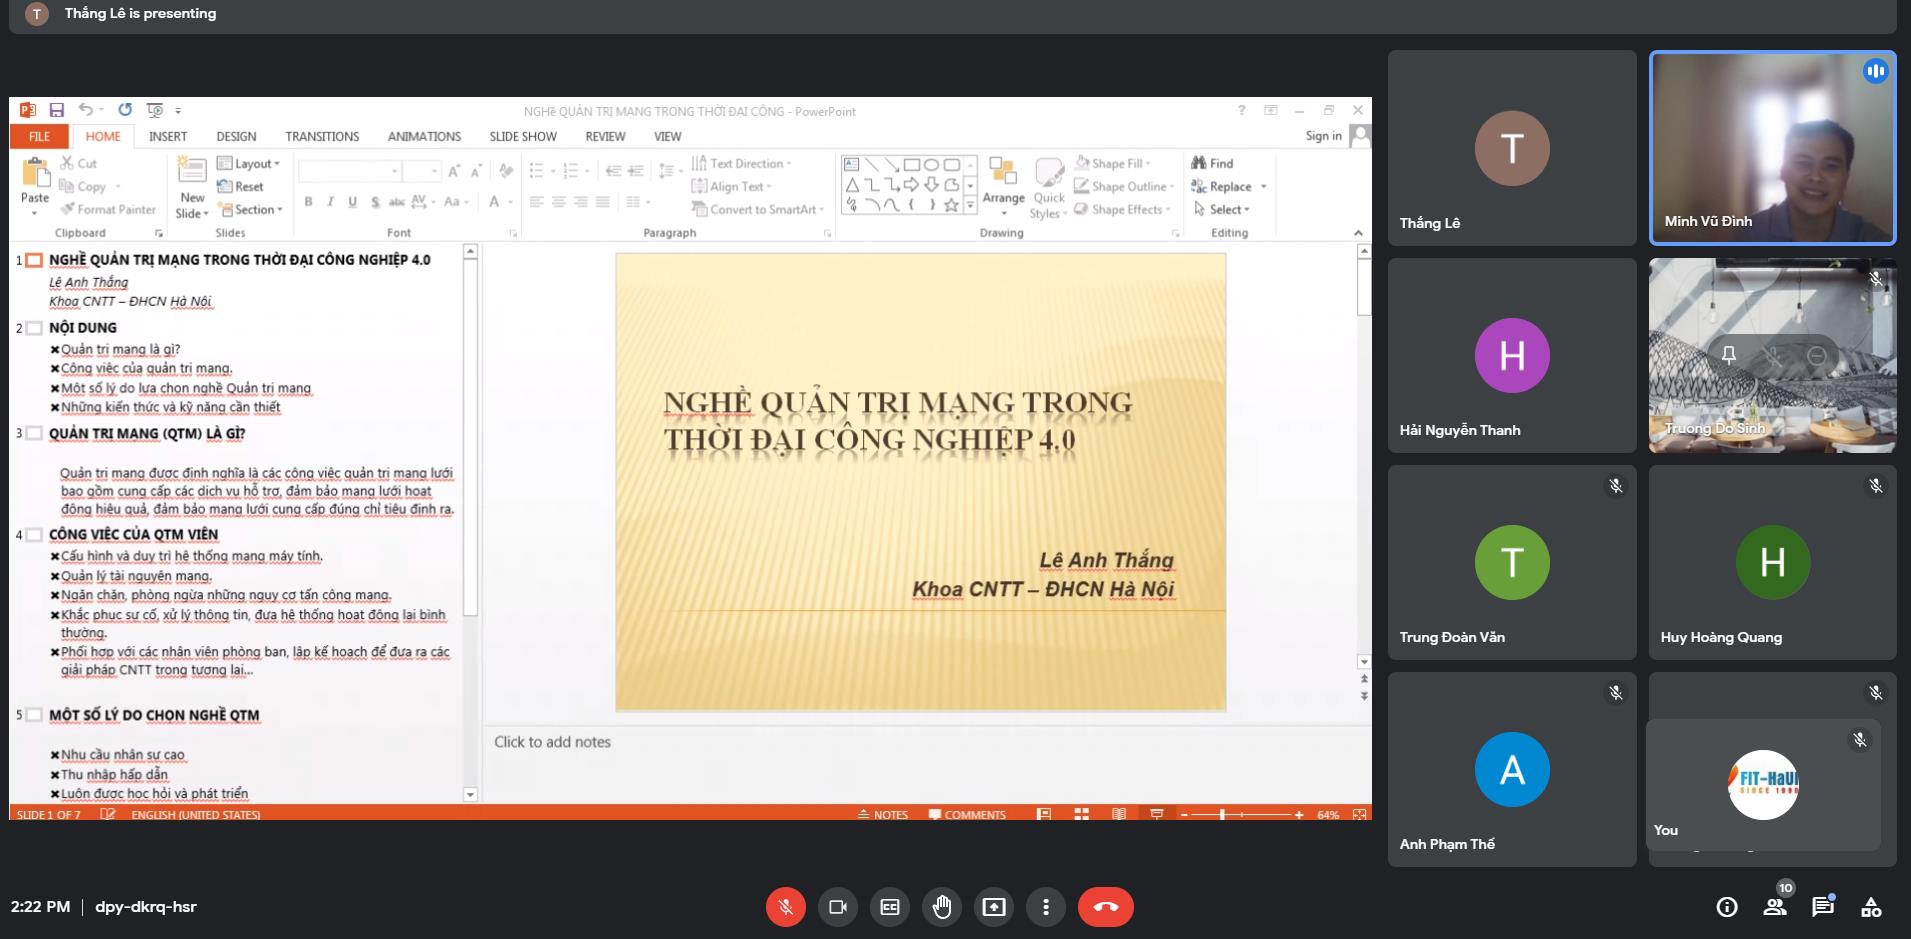Adjust the zoom slider handle
The width and height of the screenshot is (1911, 939).
pos(1222,814)
